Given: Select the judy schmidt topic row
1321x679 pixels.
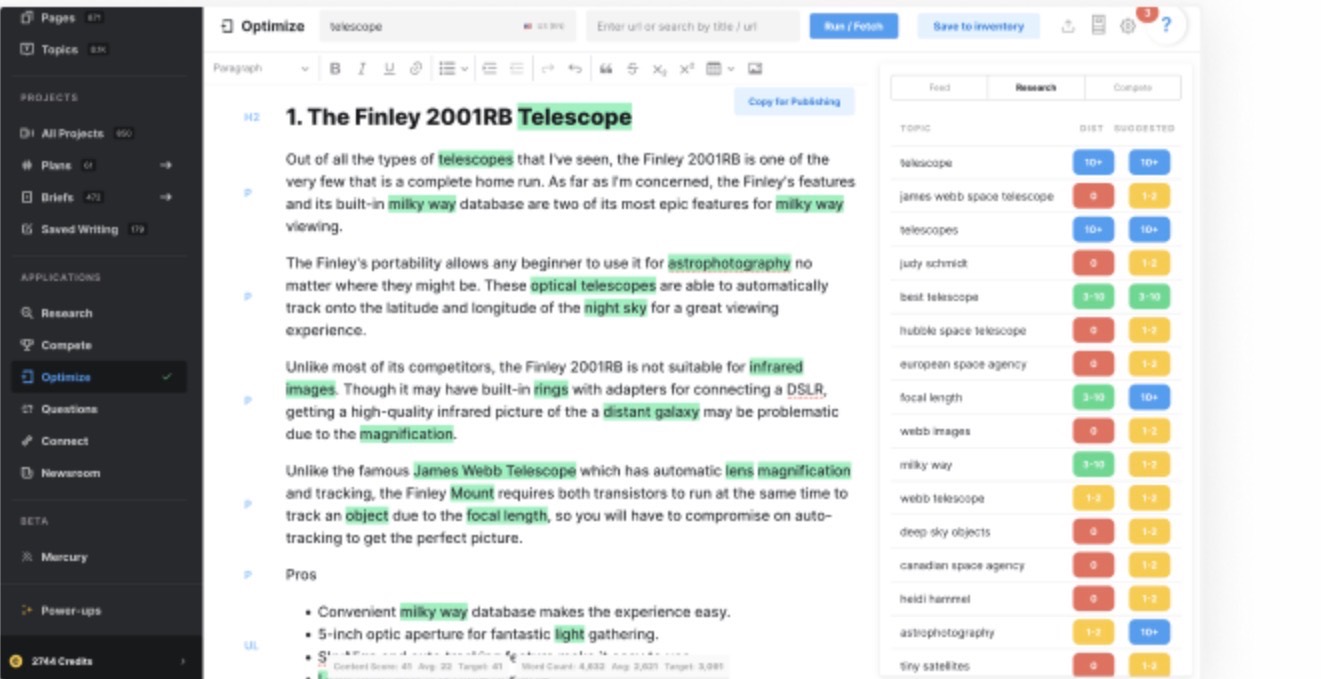Looking at the screenshot, I should click(x=1035, y=263).
